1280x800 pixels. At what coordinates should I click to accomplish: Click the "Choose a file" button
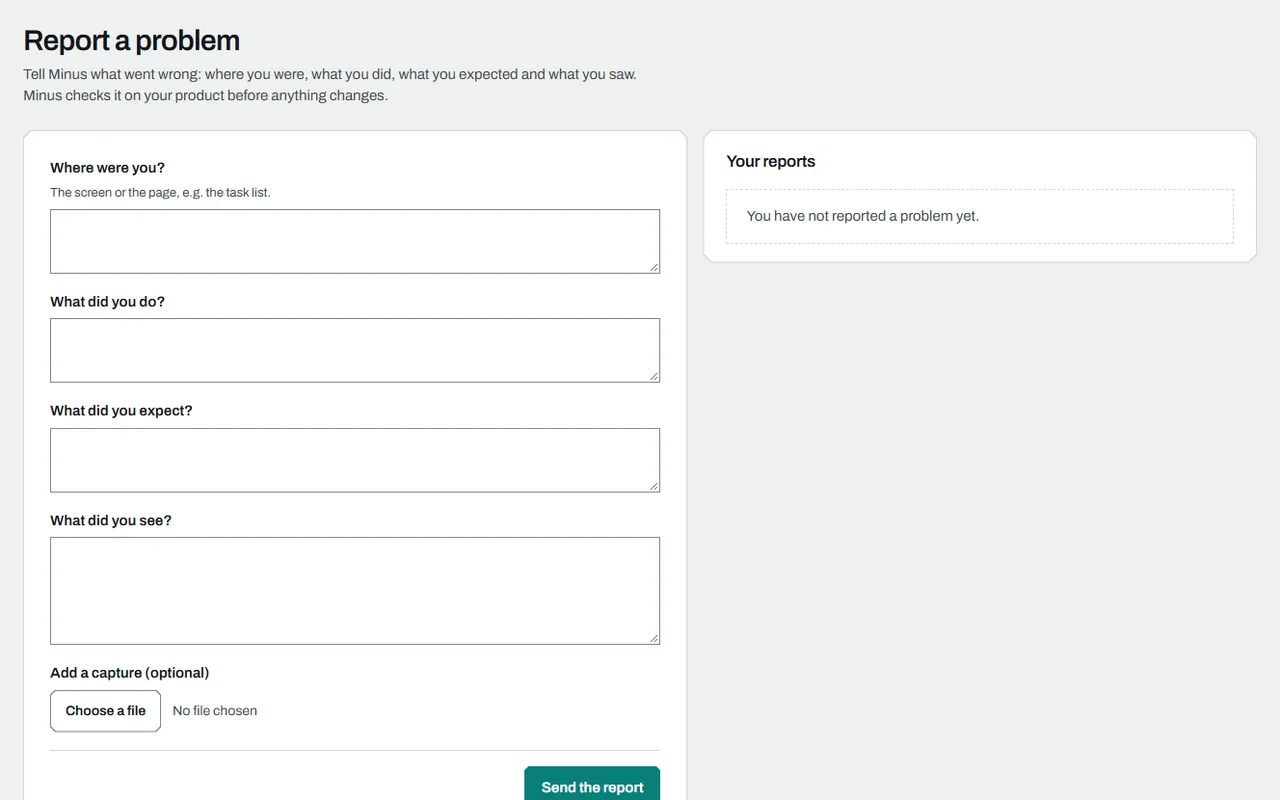pos(105,711)
